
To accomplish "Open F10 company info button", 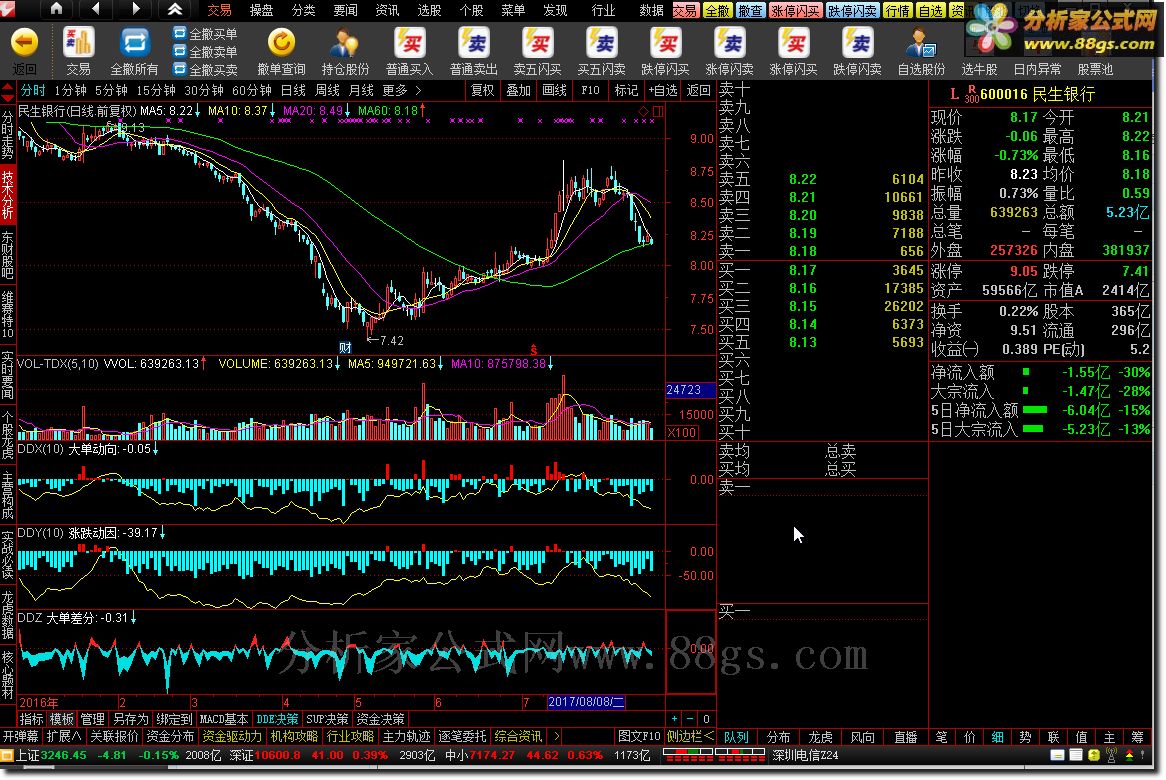I will pyautogui.click(x=590, y=90).
